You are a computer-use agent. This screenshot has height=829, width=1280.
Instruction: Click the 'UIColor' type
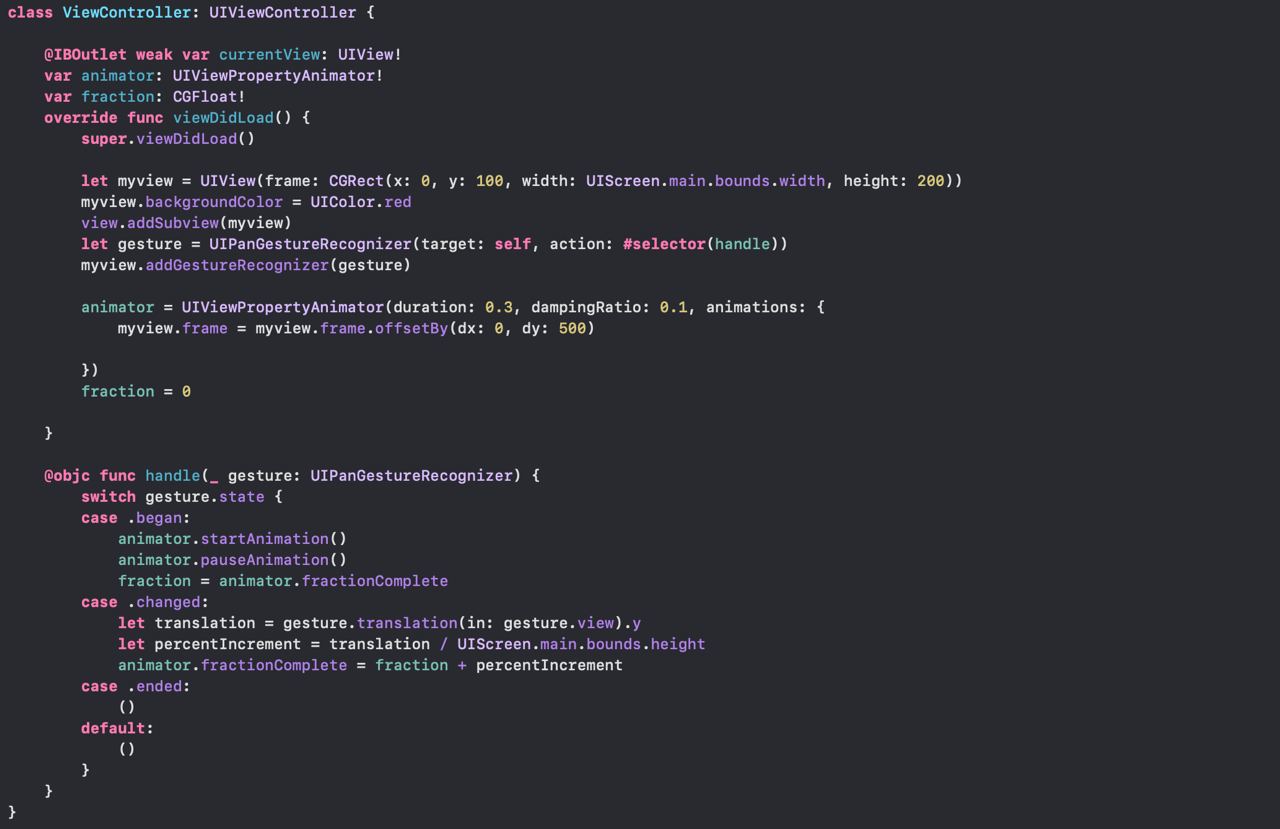[343, 202]
